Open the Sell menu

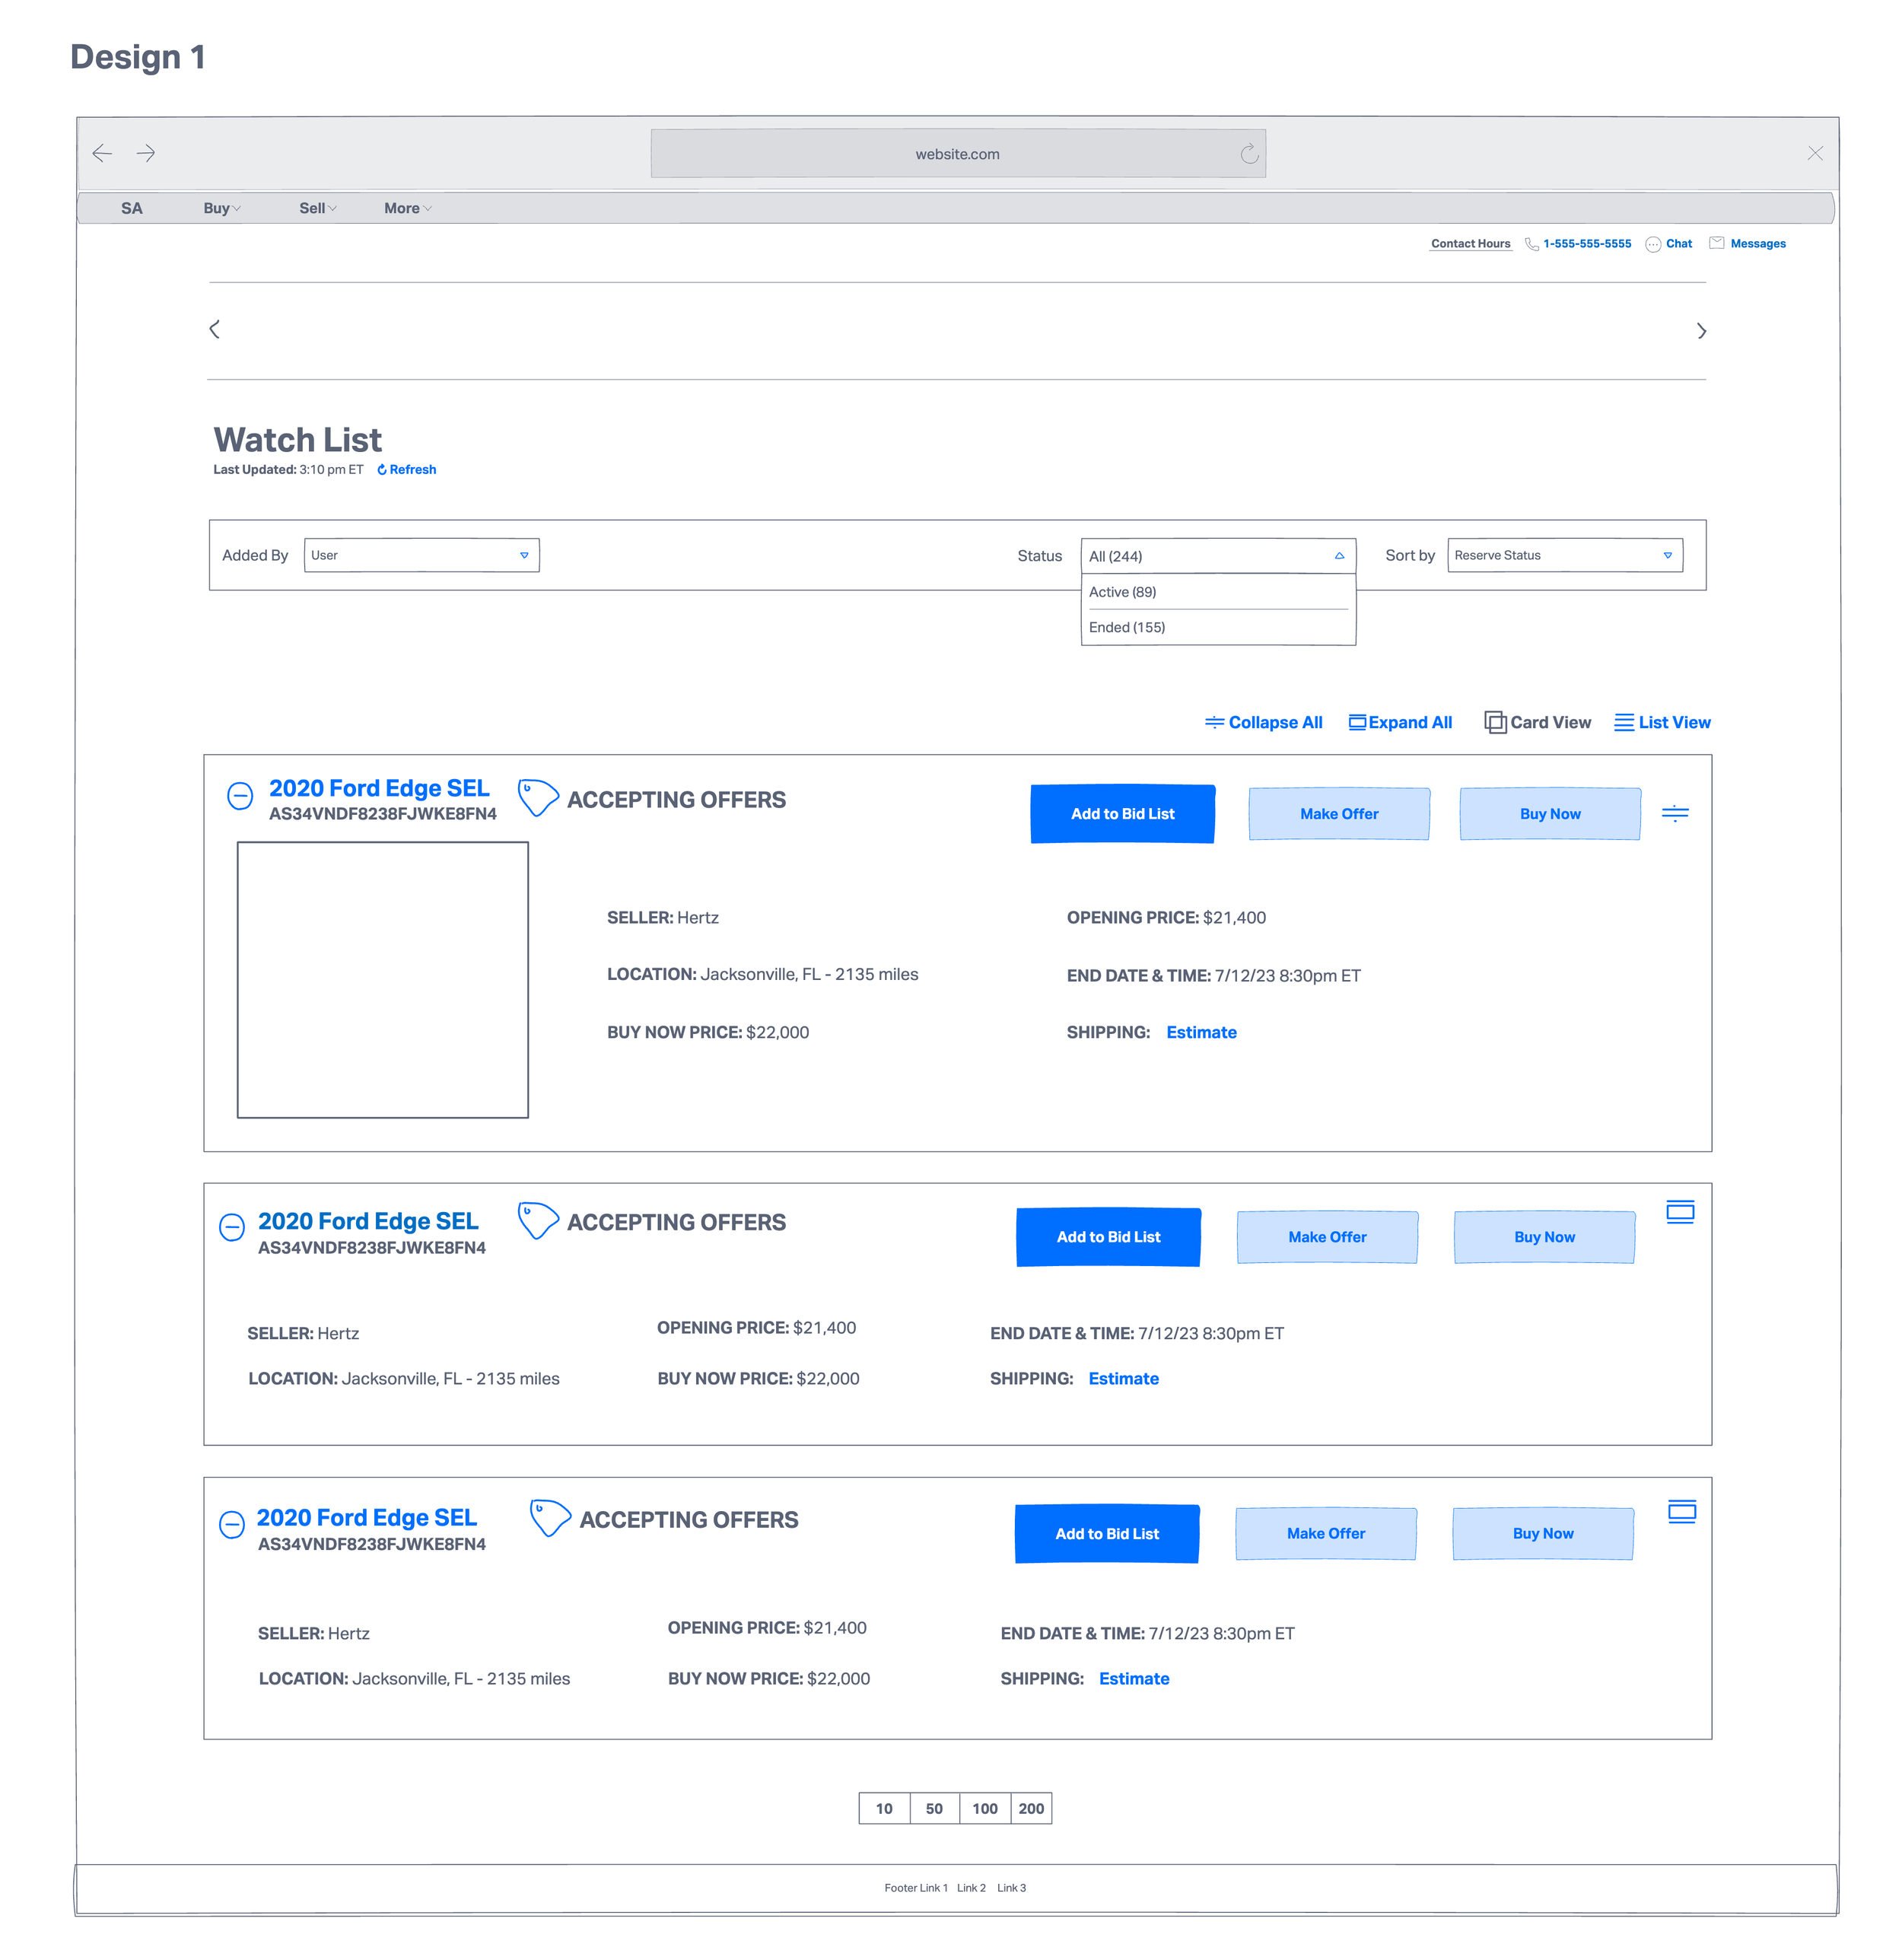(x=318, y=208)
